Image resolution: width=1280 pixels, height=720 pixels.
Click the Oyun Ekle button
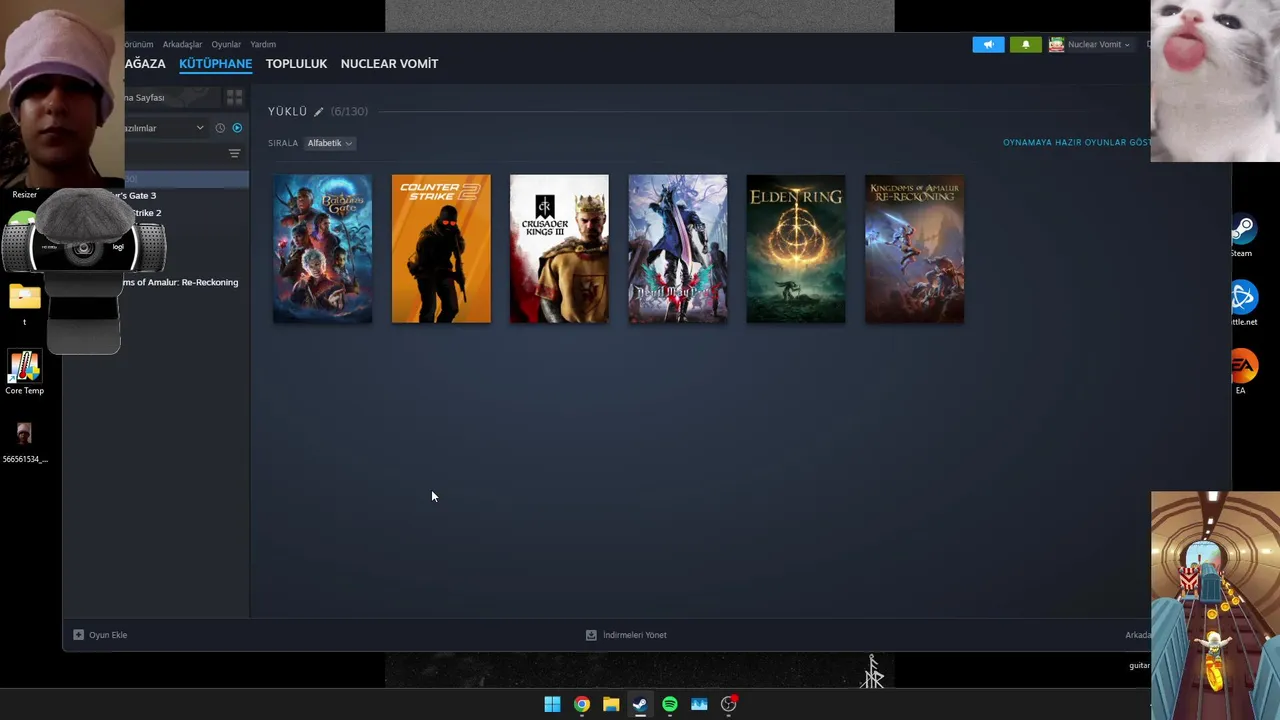click(100, 635)
